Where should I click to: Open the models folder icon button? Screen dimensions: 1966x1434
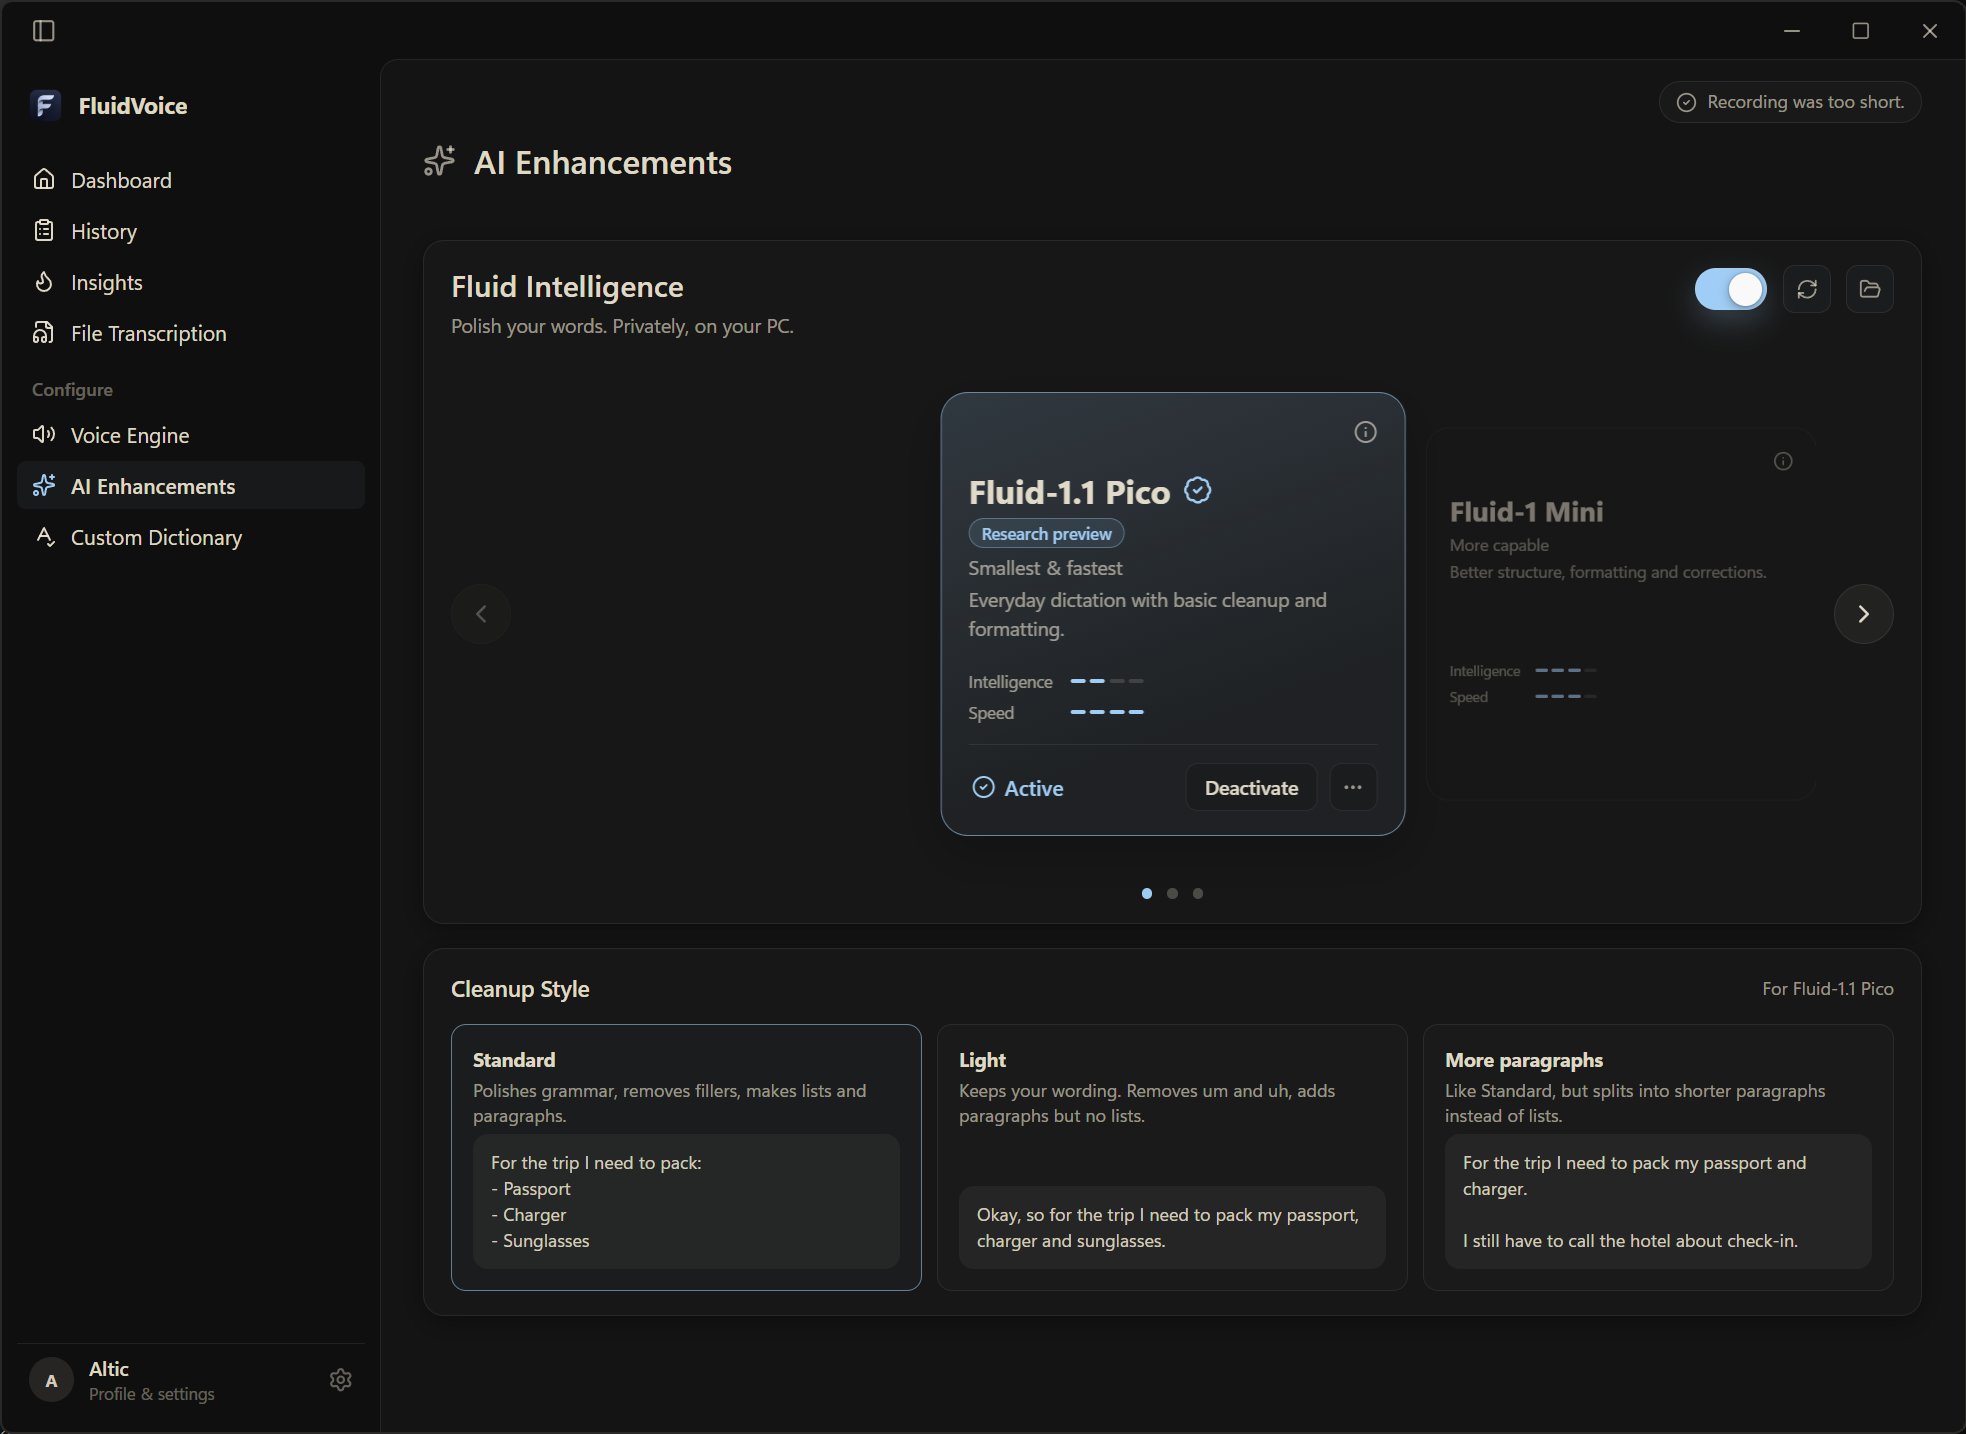(1869, 289)
